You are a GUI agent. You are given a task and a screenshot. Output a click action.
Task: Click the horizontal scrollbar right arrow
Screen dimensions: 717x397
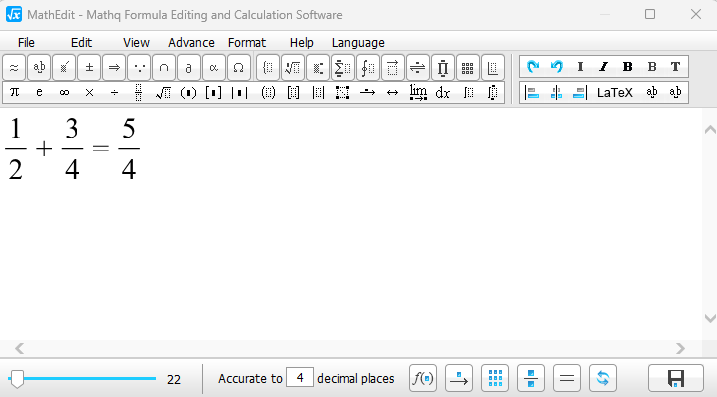pos(680,349)
